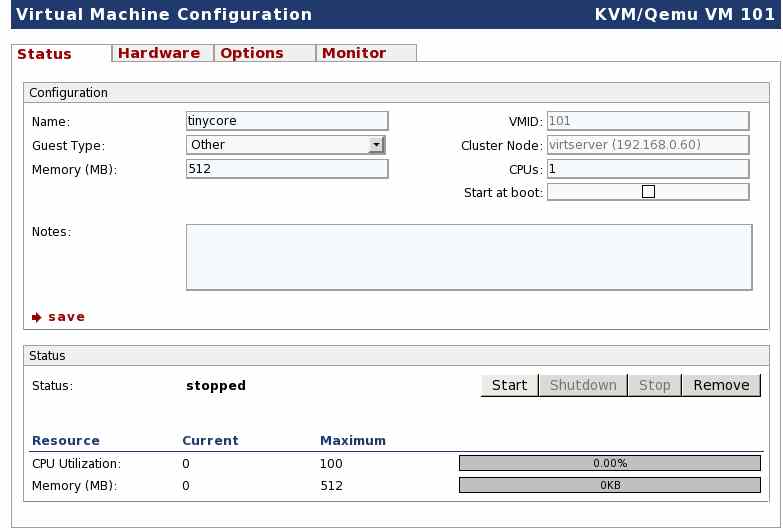Click the Resource column header
This screenshot has width=783, height=530.
(x=66, y=441)
